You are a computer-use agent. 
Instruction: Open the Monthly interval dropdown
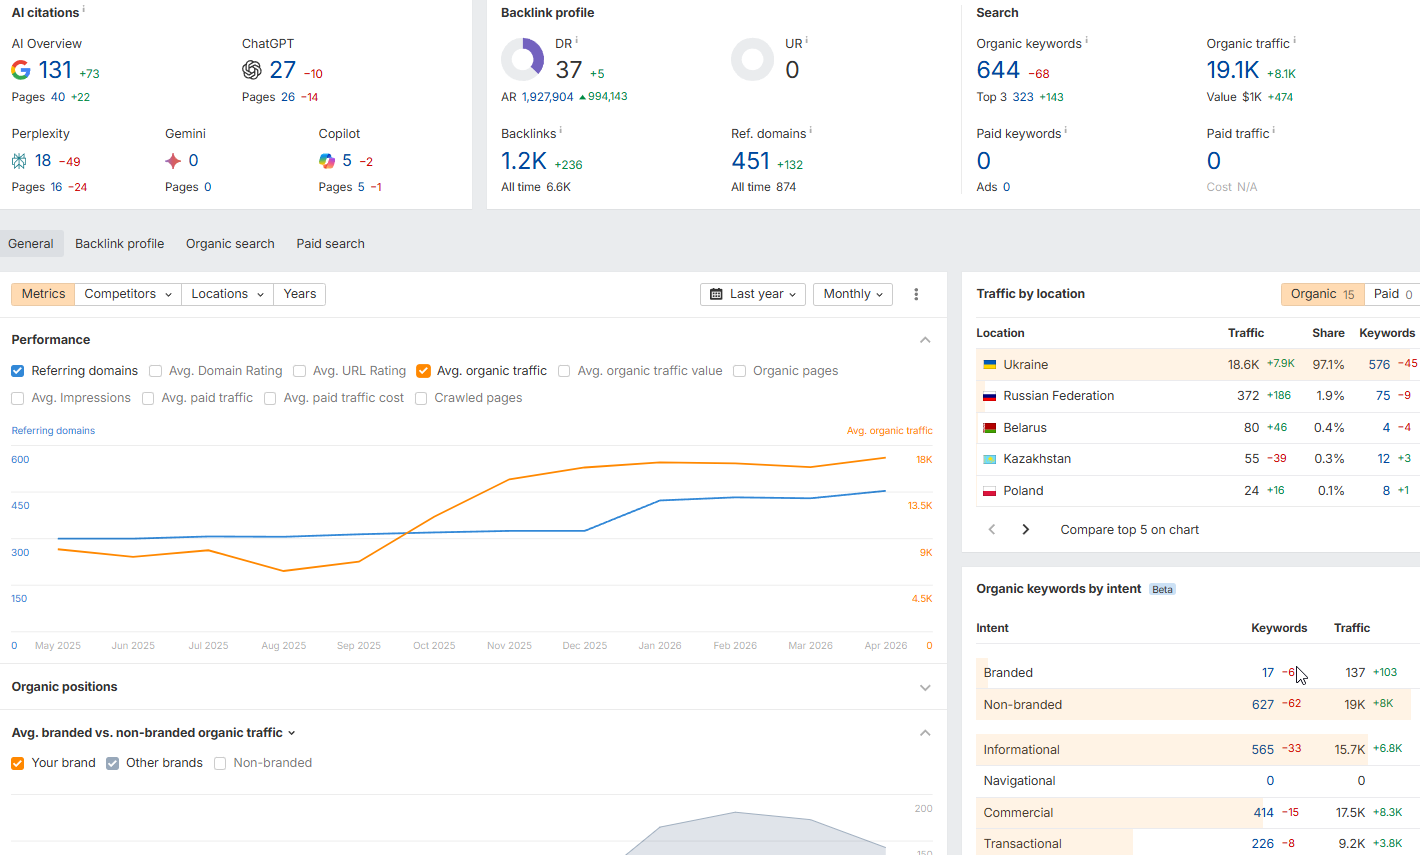853,294
